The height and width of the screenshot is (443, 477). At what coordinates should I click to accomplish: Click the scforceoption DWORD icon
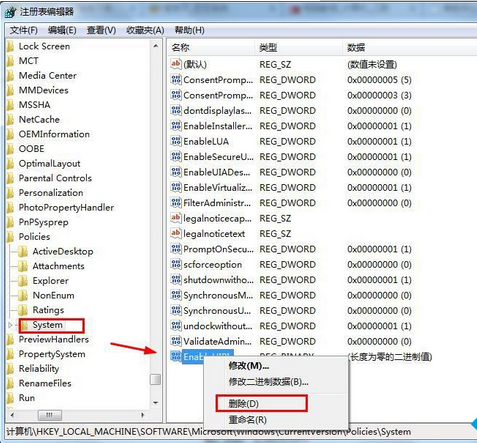[176, 264]
